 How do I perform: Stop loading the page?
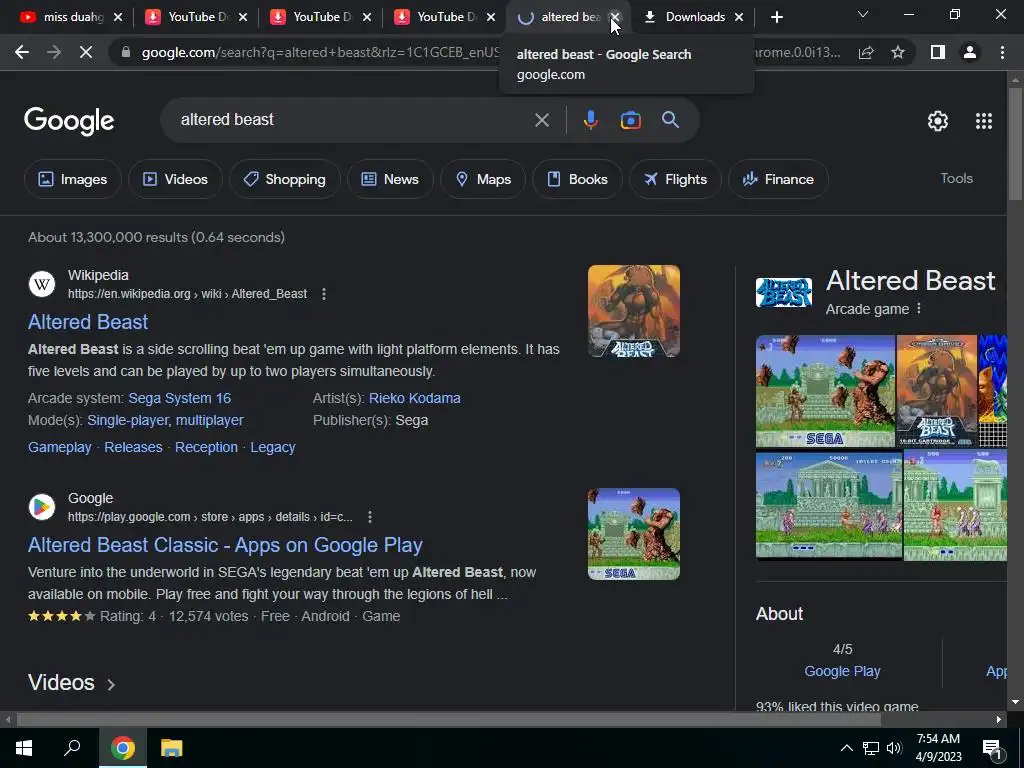click(x=86, y=52)
